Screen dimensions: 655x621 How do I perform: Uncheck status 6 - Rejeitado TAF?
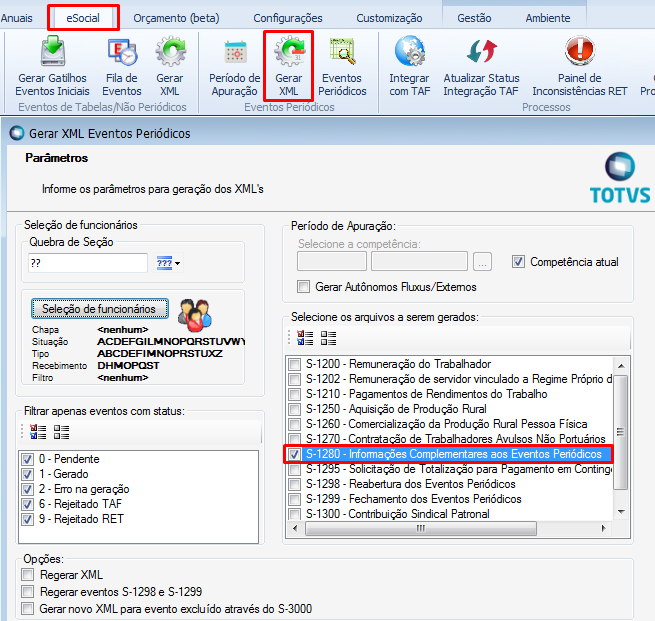[x=27, y=504]
